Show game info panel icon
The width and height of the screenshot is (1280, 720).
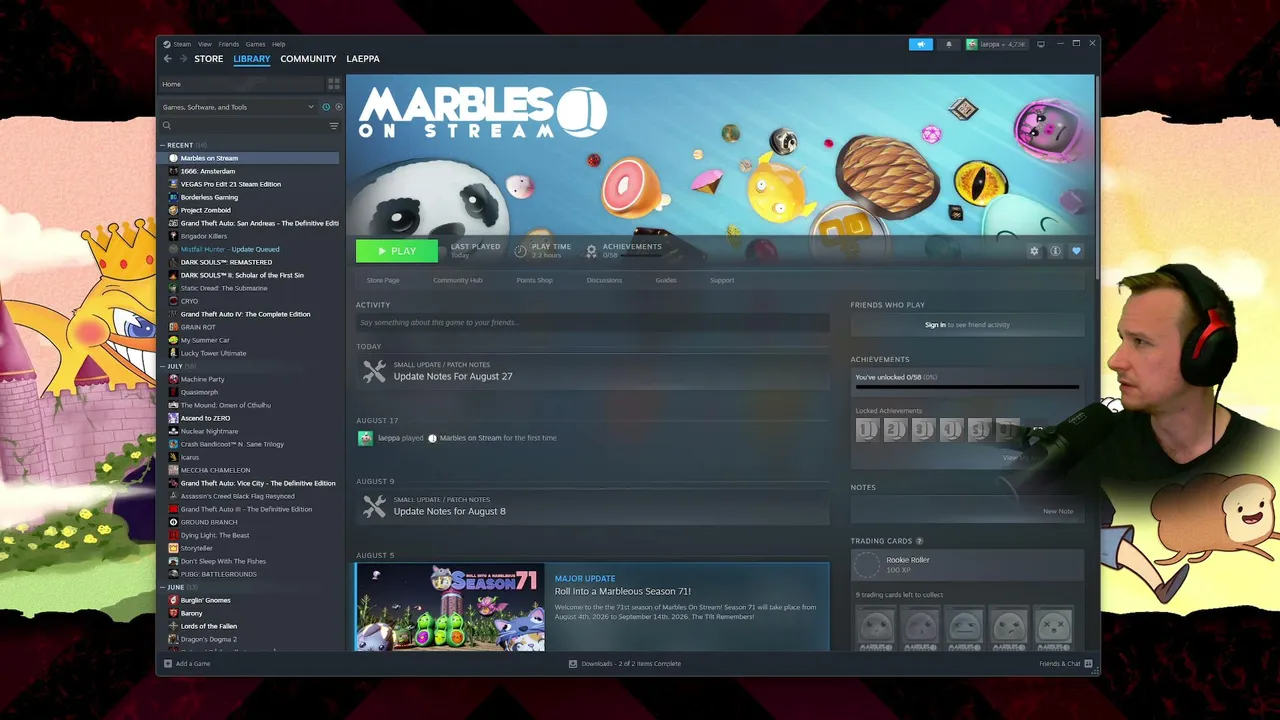(1055, 251)
